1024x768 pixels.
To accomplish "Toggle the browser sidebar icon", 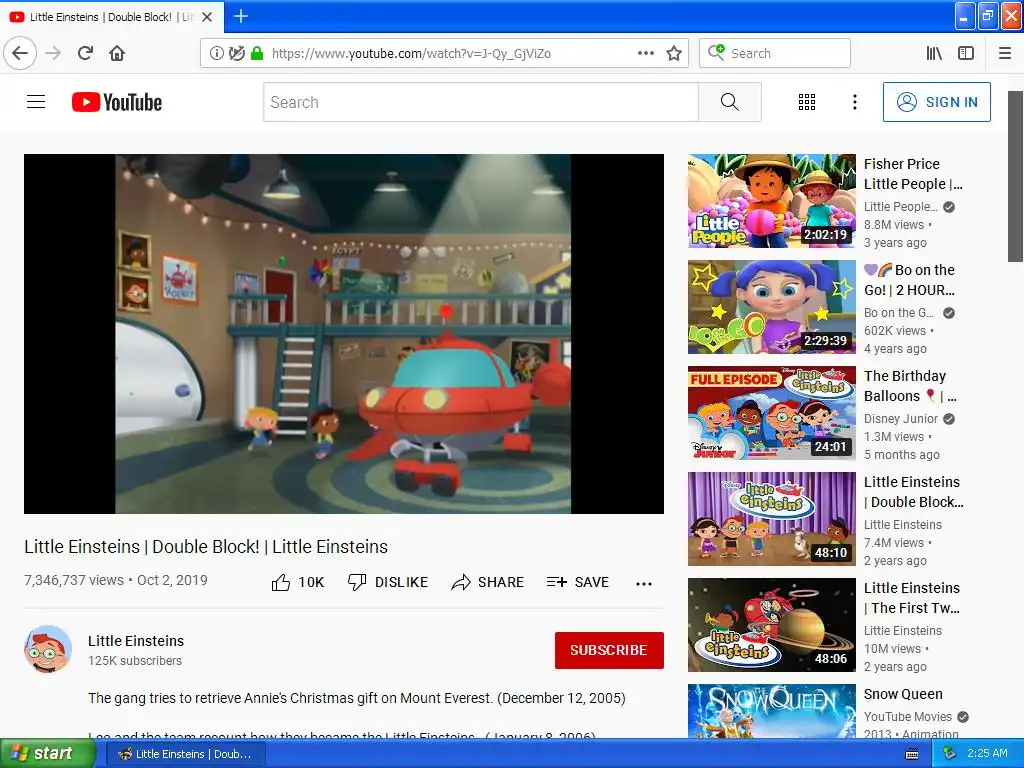I will (x=966, y=53).
